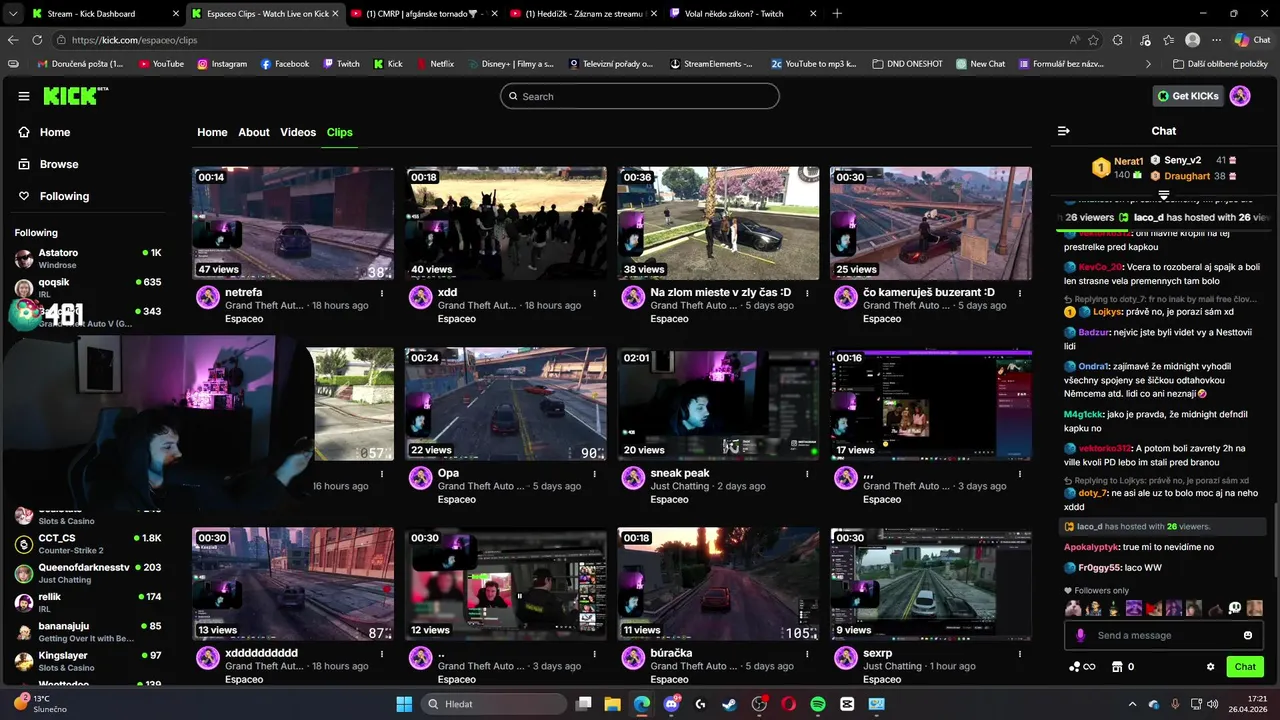Select the skull emote in chat

coord(1235,608)
